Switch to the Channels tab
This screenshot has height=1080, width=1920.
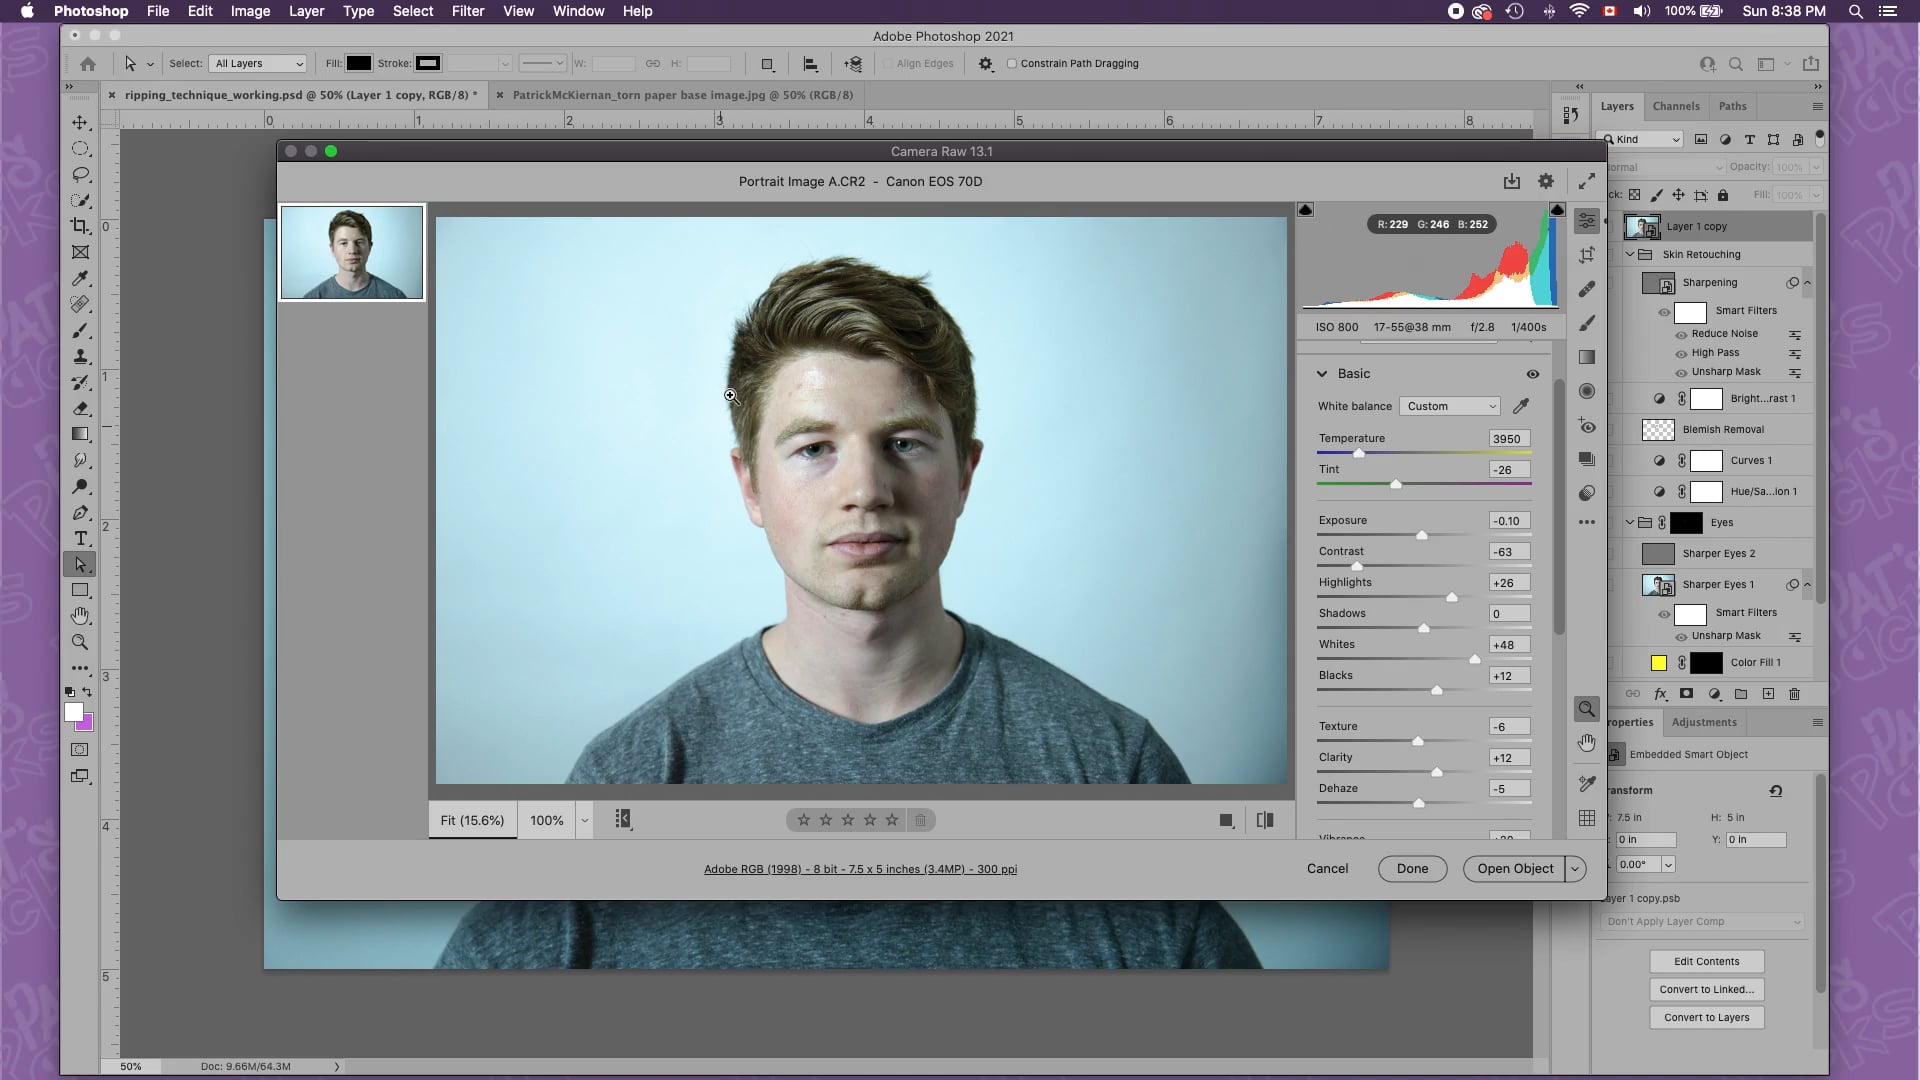[x=1676, y=106]
